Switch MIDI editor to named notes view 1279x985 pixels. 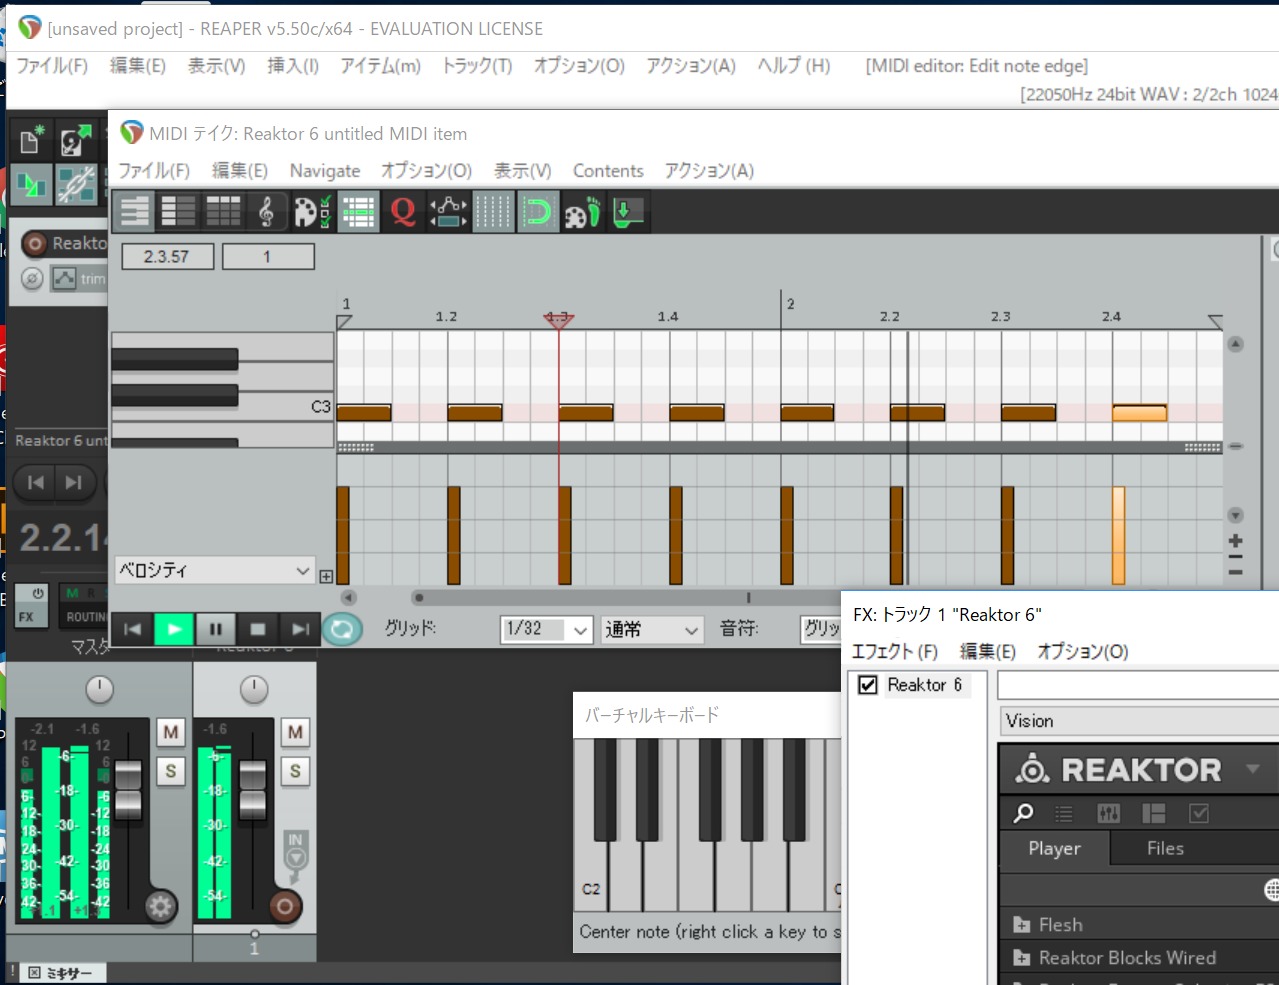tap(179, 212)
